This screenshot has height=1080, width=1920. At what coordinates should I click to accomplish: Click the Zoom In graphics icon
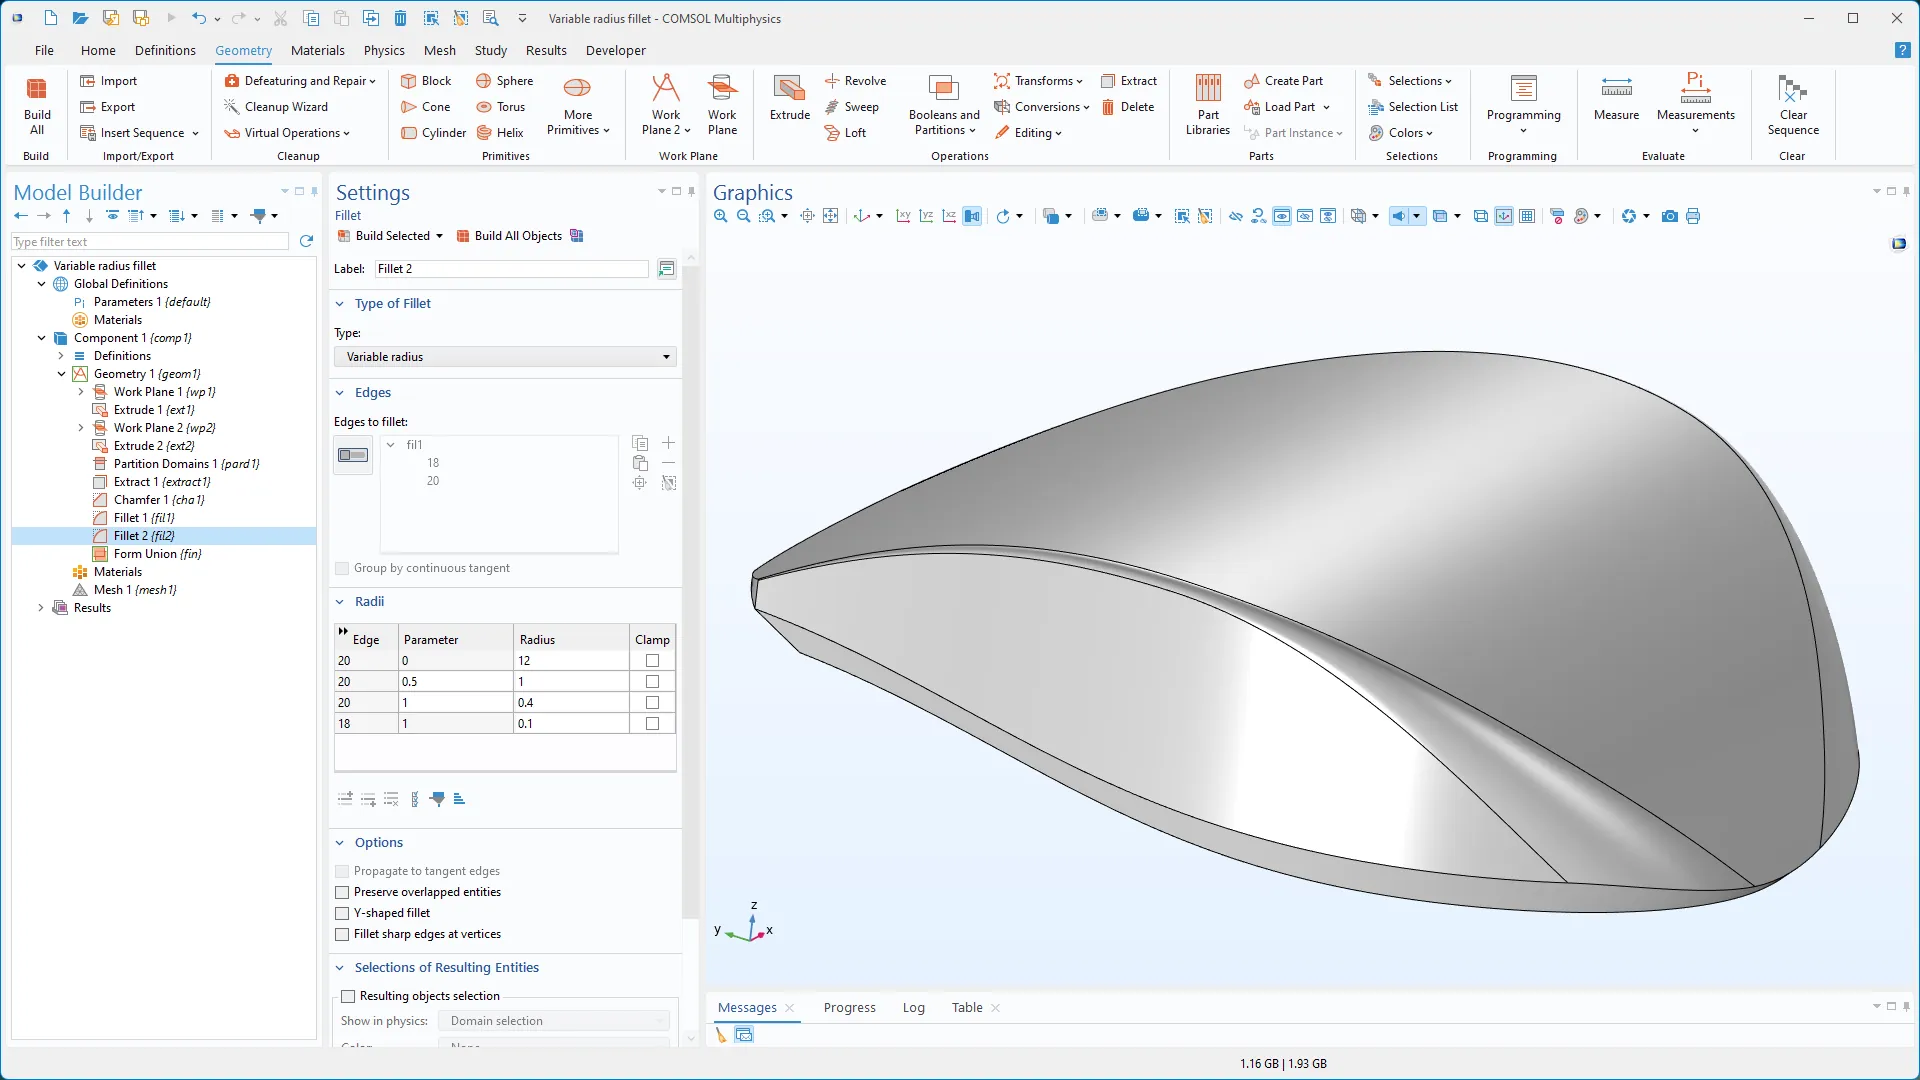[x=720, y=216]
